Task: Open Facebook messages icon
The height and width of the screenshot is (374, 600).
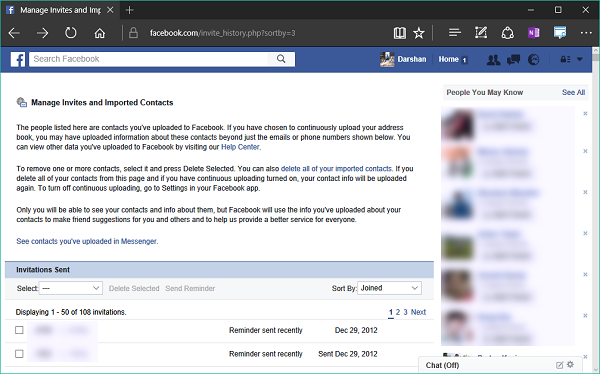Action: click(x=513, y=59)
